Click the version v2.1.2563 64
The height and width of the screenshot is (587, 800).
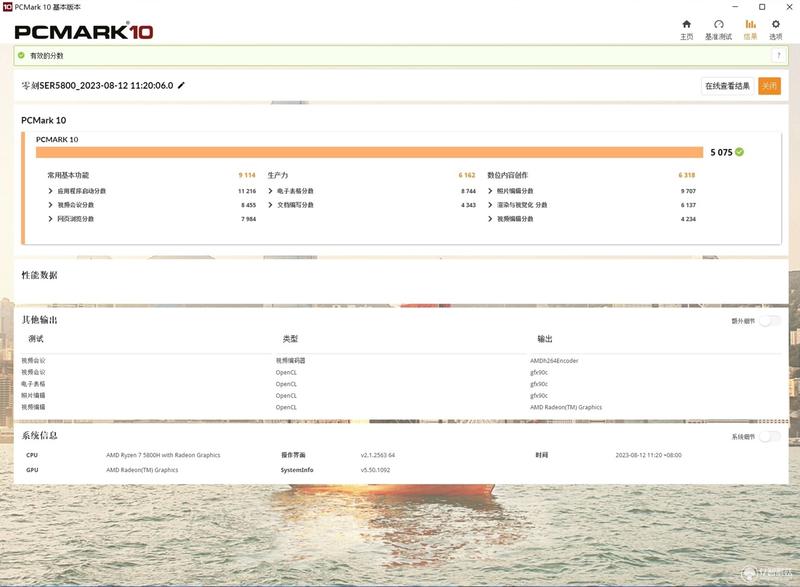[378, 455]
